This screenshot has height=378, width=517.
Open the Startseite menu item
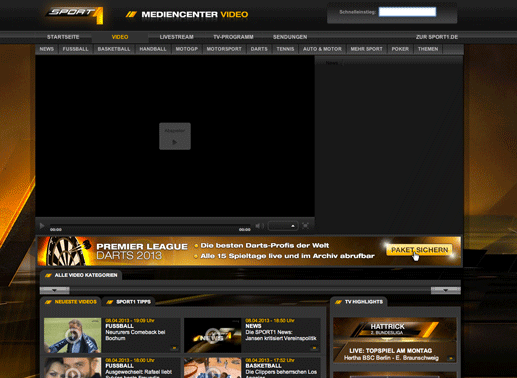click(x=63, y=37)
